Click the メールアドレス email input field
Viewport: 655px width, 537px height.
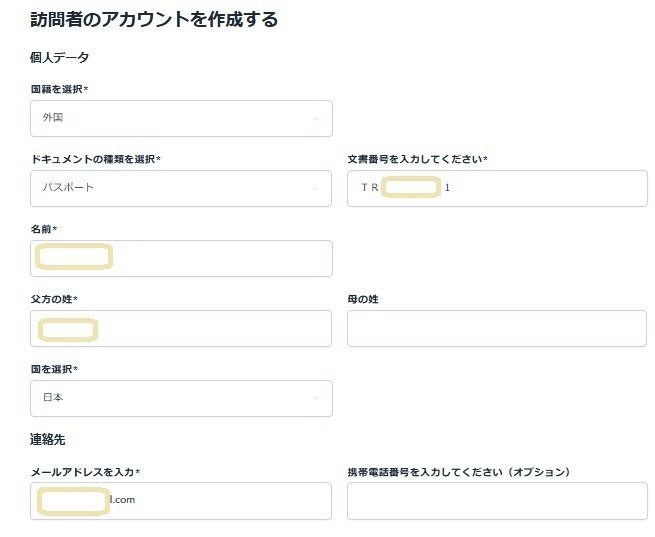click(181, 501)
